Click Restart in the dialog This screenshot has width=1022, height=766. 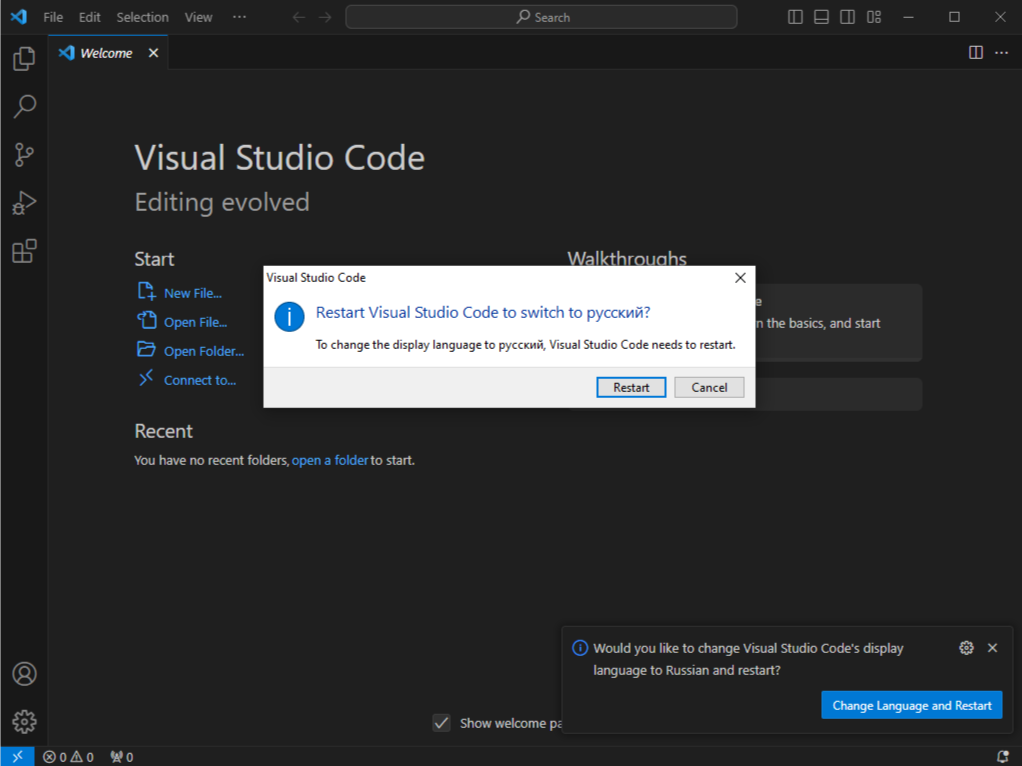tap(631, 387)
